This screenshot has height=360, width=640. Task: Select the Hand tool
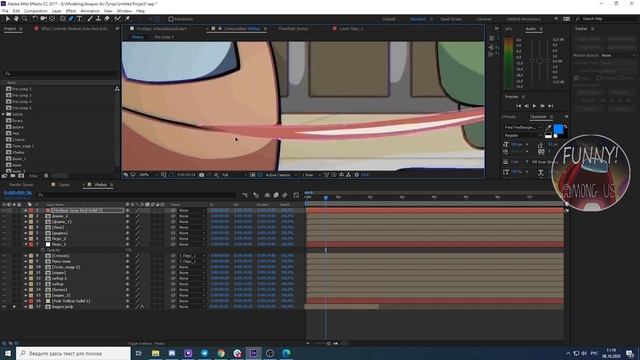[16, 19]
